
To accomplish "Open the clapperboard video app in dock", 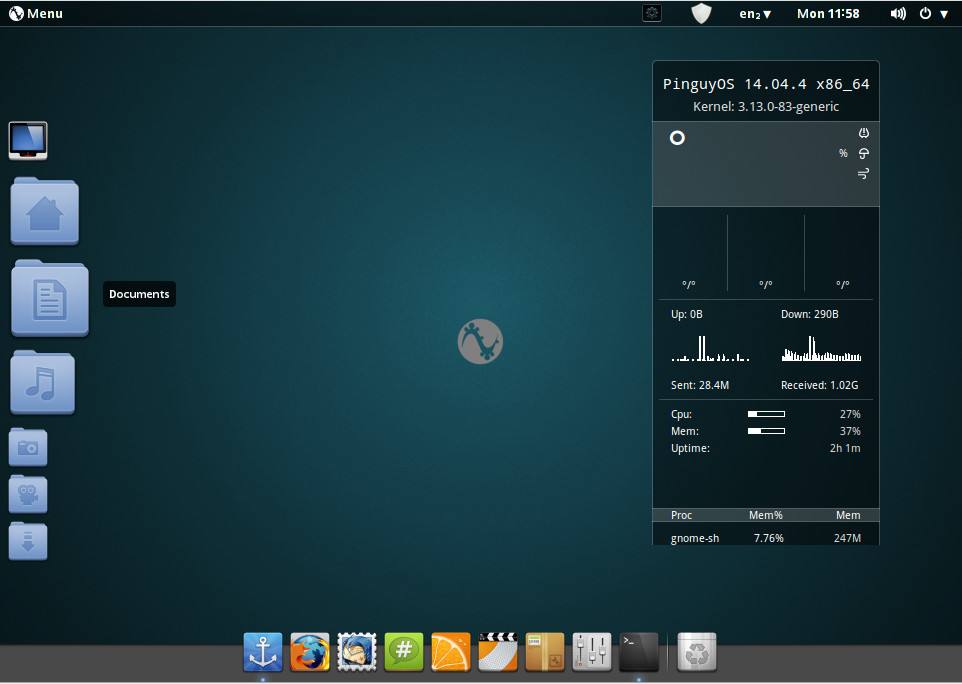I will pyautogui.click(x=498, y=652).
